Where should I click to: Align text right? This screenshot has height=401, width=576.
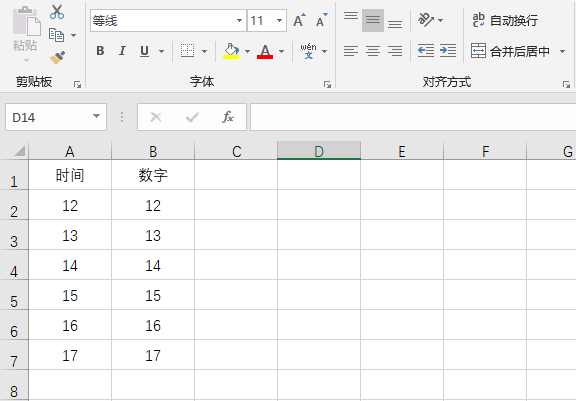[395, 51]
